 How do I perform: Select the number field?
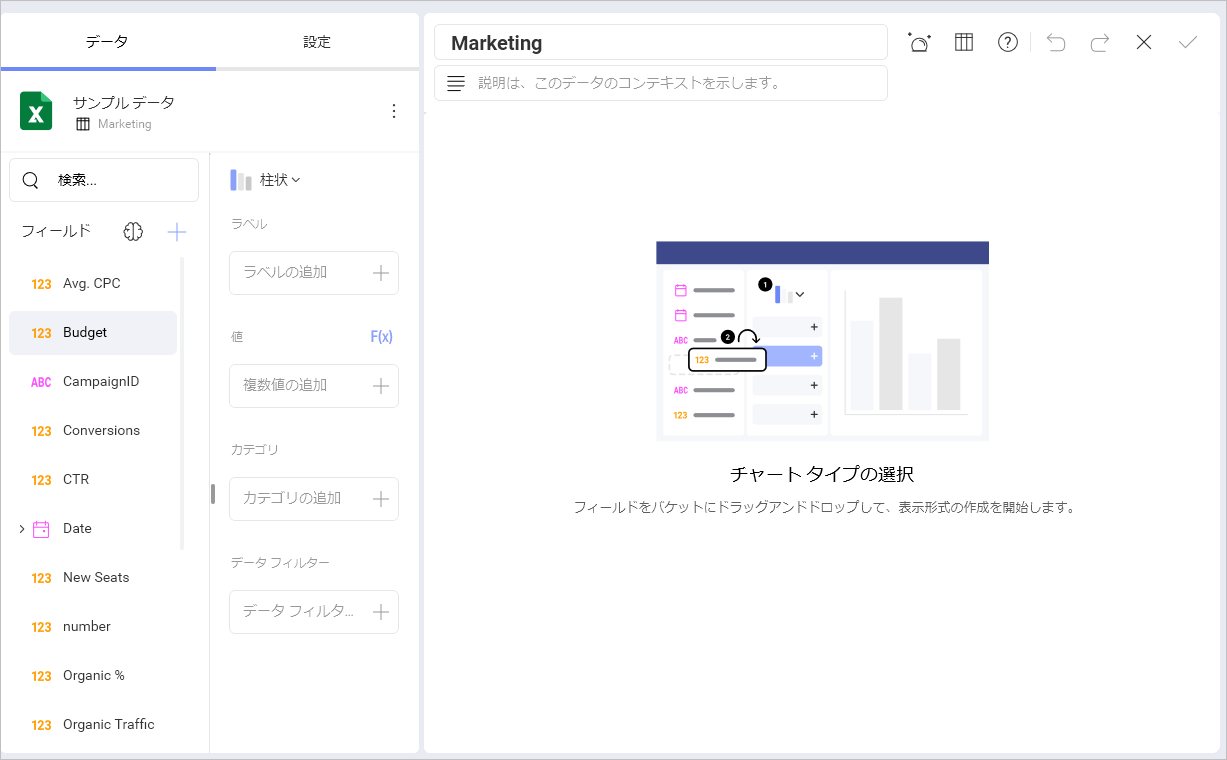93,626
